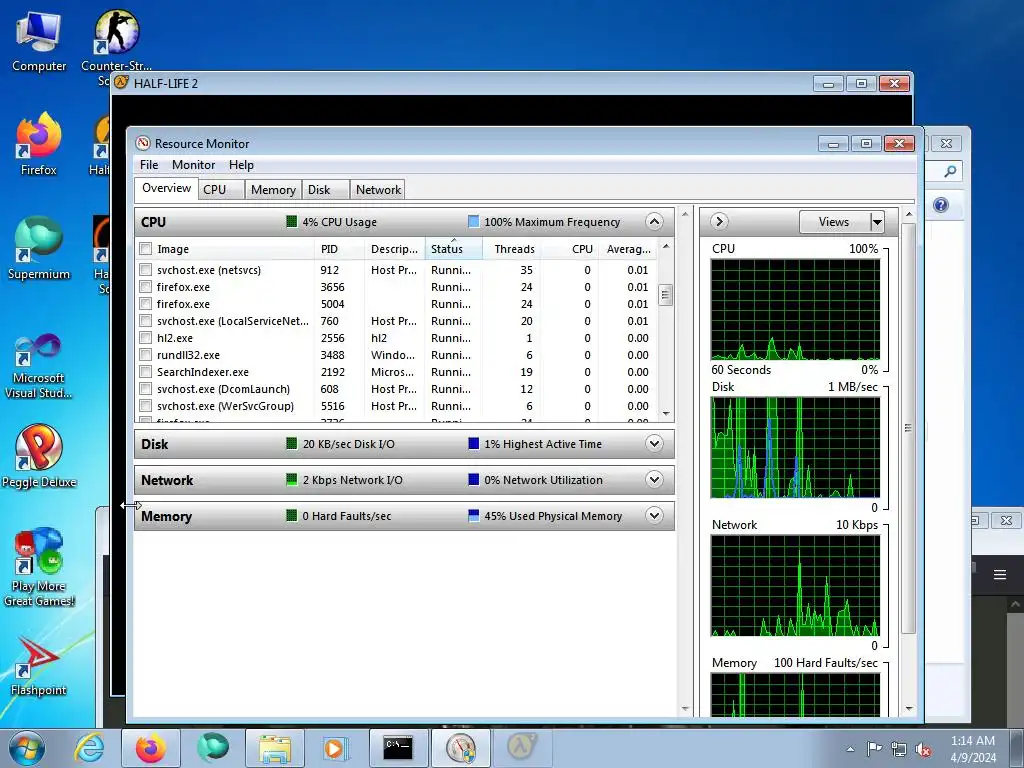This screenshot has width=1024, height=768.
Task: Open Supermium from the taskbar
Action: pyautogui.click(x=212, y=748)
